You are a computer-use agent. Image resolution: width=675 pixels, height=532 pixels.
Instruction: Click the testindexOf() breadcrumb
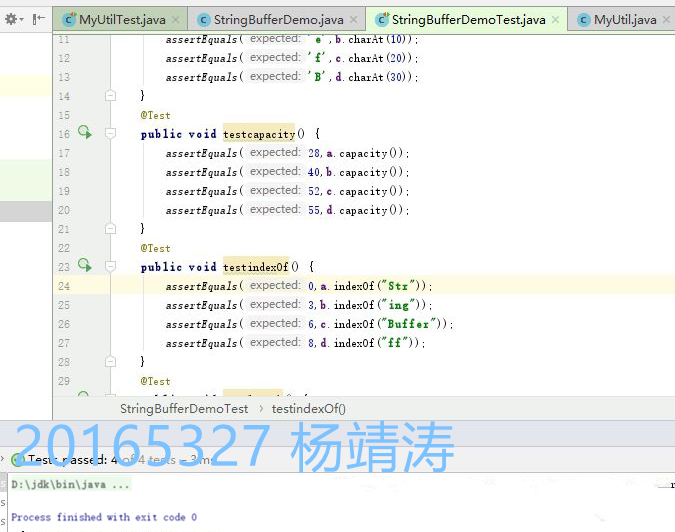pyautogui.click(x=309, y=409)
